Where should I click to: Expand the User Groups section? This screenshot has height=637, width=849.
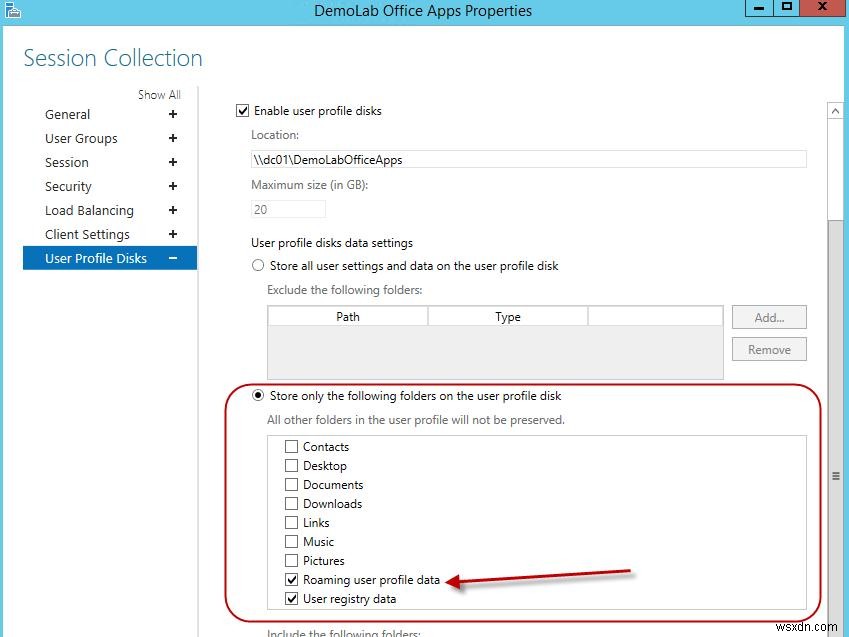(172, 138)
